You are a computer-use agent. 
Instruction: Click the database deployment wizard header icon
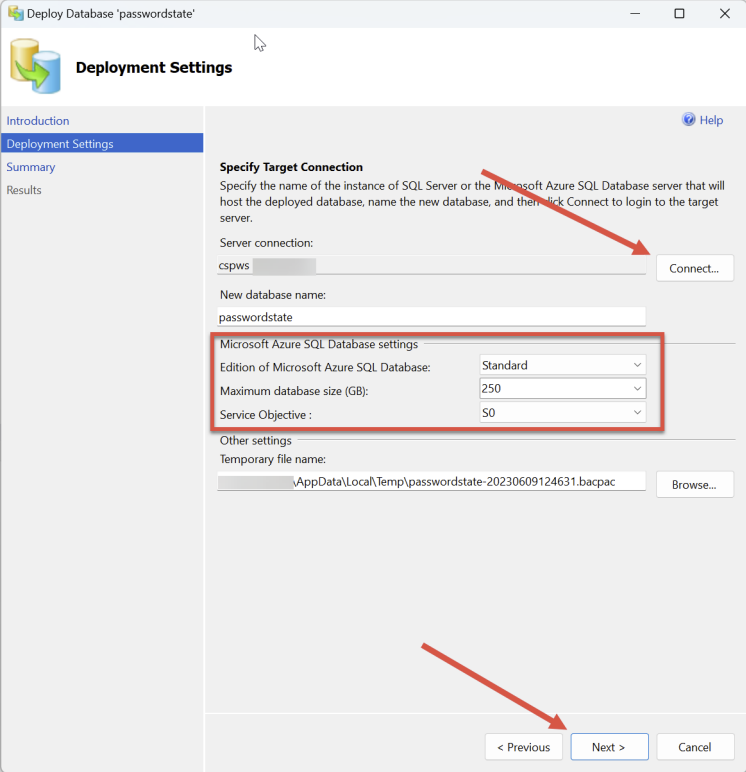(x=35, y=66)
